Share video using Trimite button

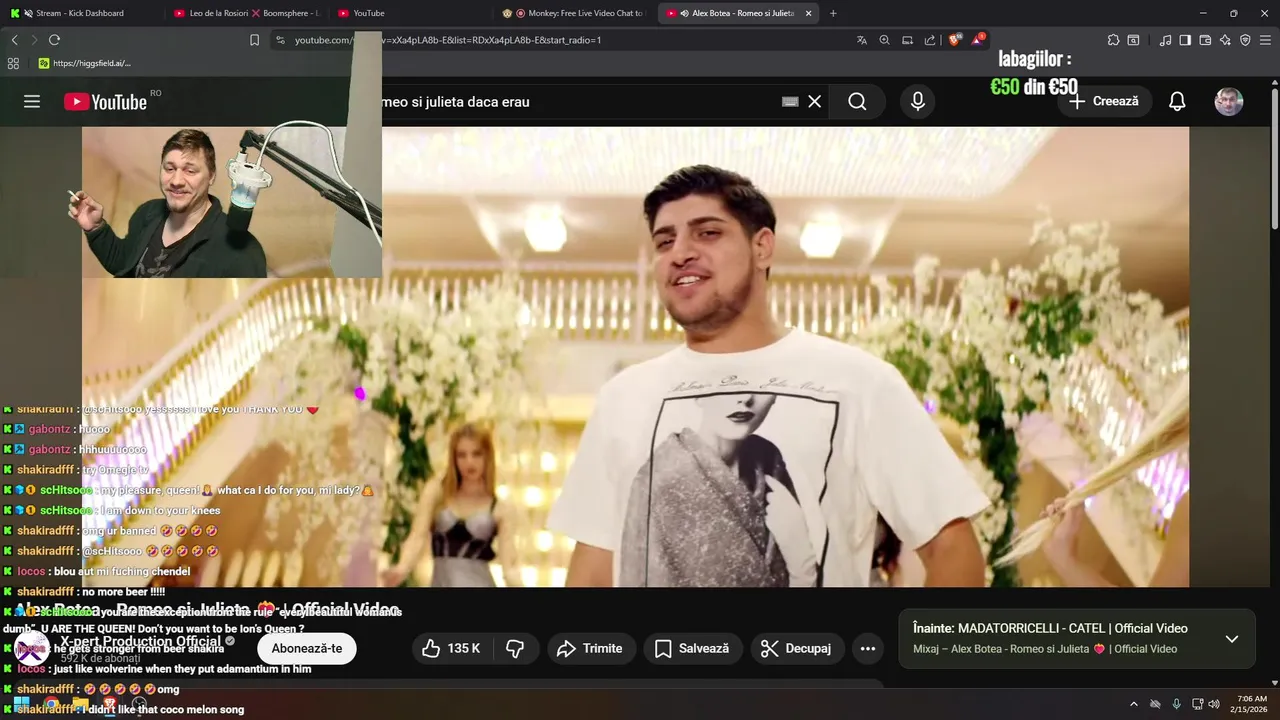(590, 648)
